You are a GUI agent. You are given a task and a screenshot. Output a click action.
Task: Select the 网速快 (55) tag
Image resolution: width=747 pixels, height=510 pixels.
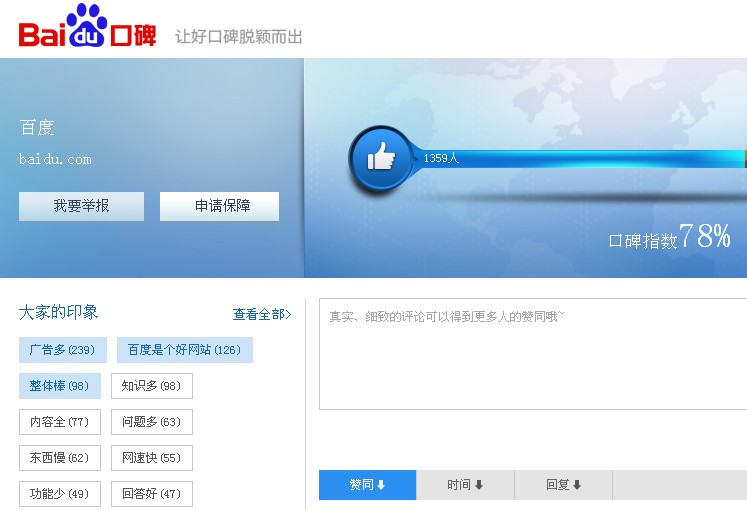152,458
